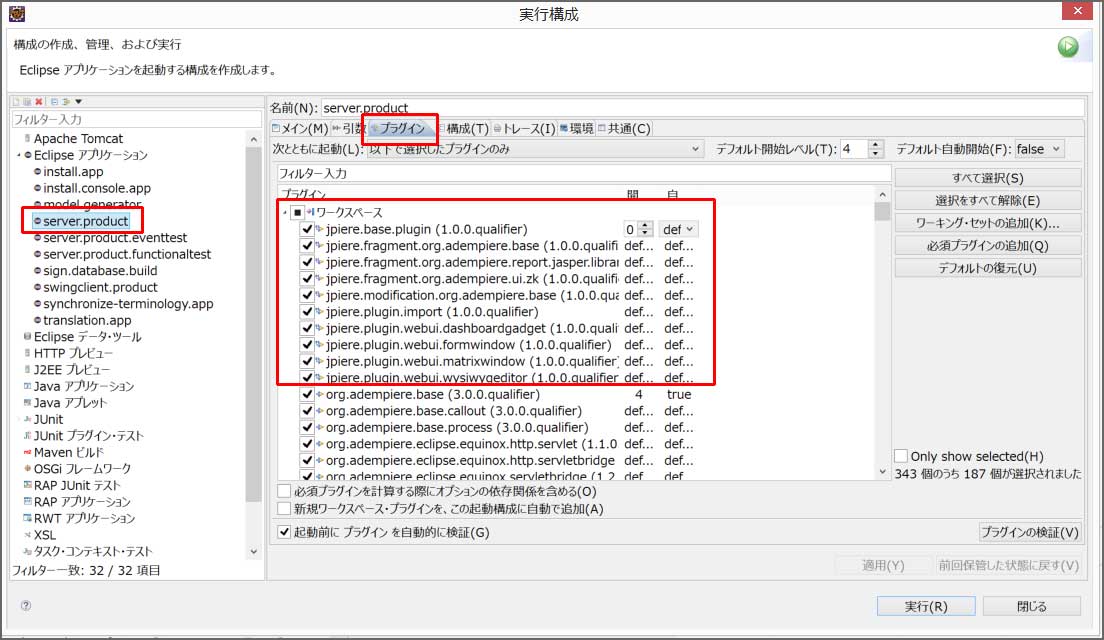Select the synchronize-terminology.app configuration
The image size is (1104, 640).
coord(128,304)
